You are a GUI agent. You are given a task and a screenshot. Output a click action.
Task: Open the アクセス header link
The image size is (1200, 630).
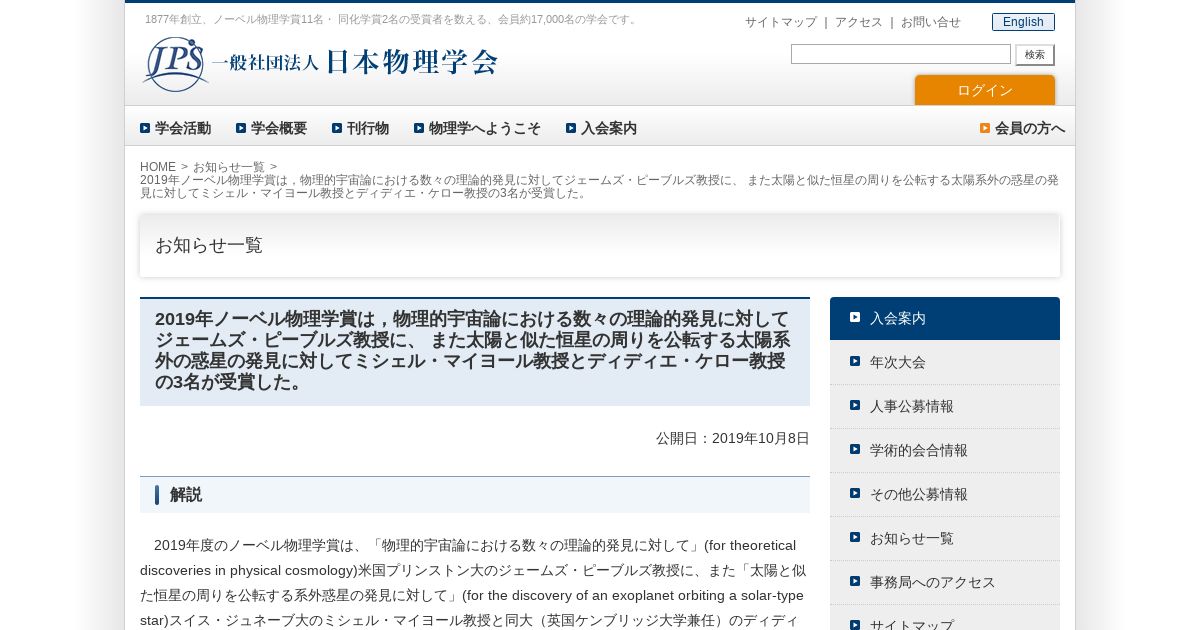tap(859, 22)
